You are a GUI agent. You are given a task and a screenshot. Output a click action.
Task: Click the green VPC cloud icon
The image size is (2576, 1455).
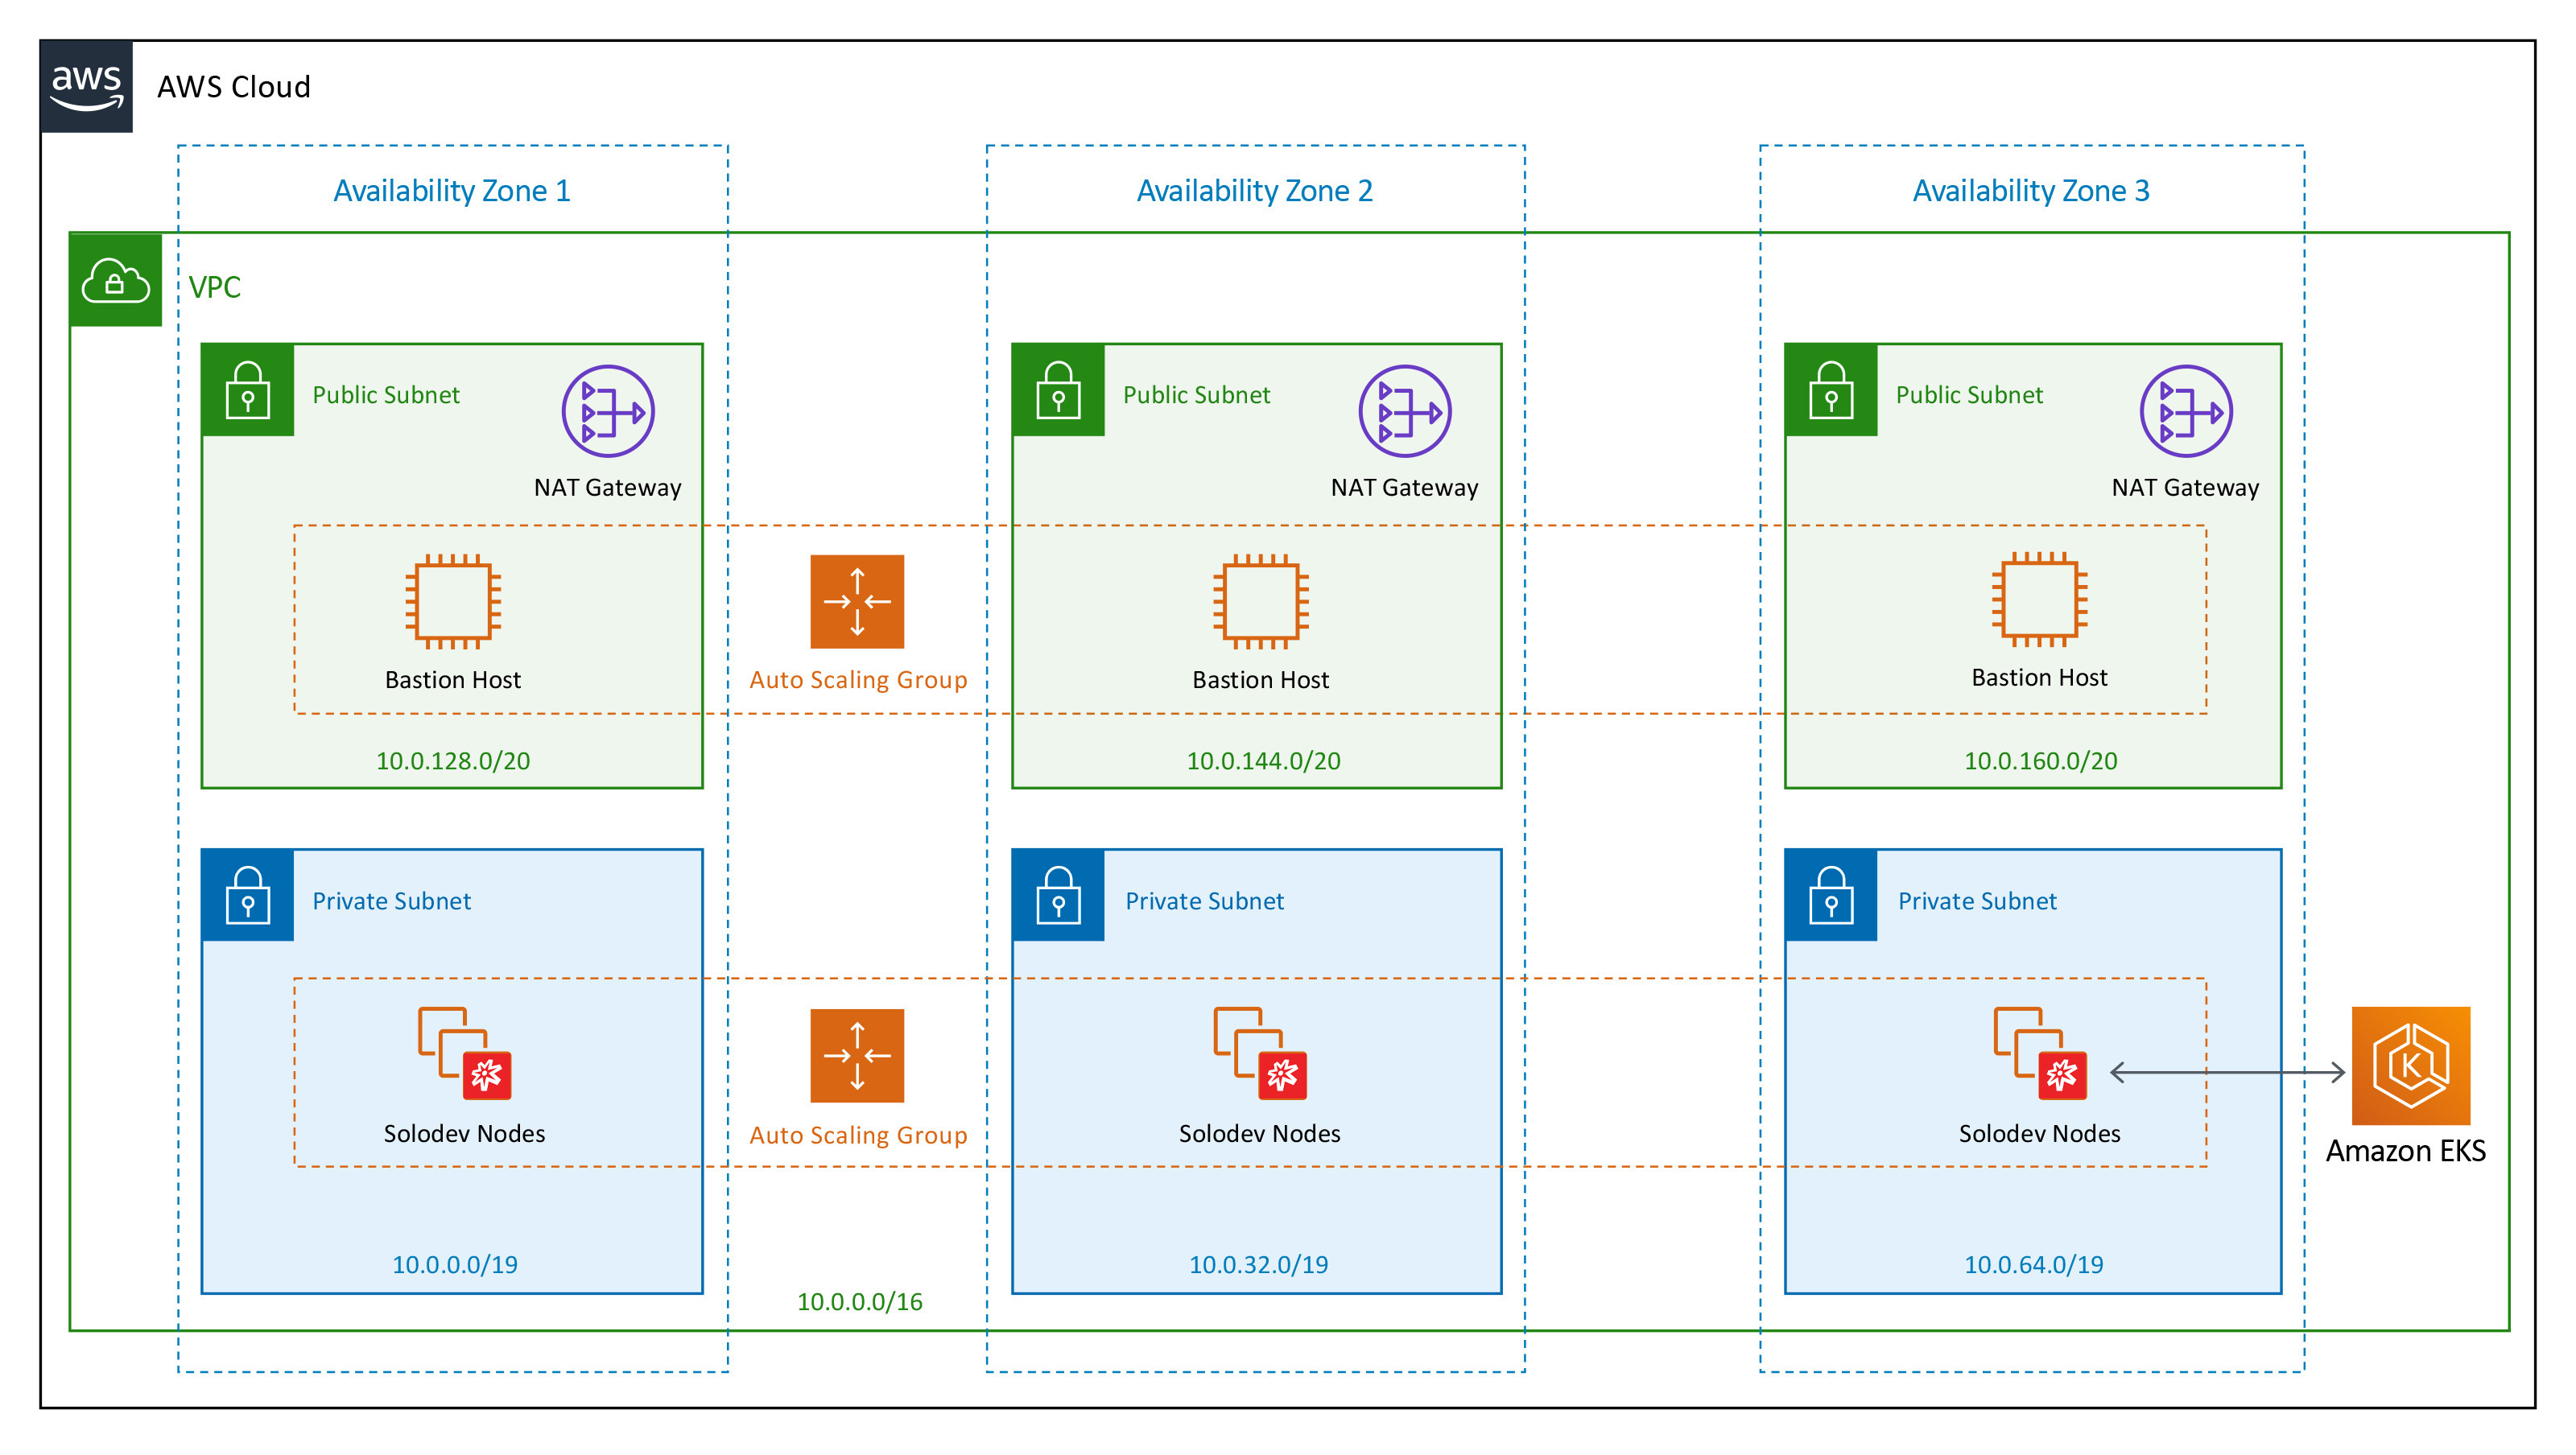(x=116, y=281)
